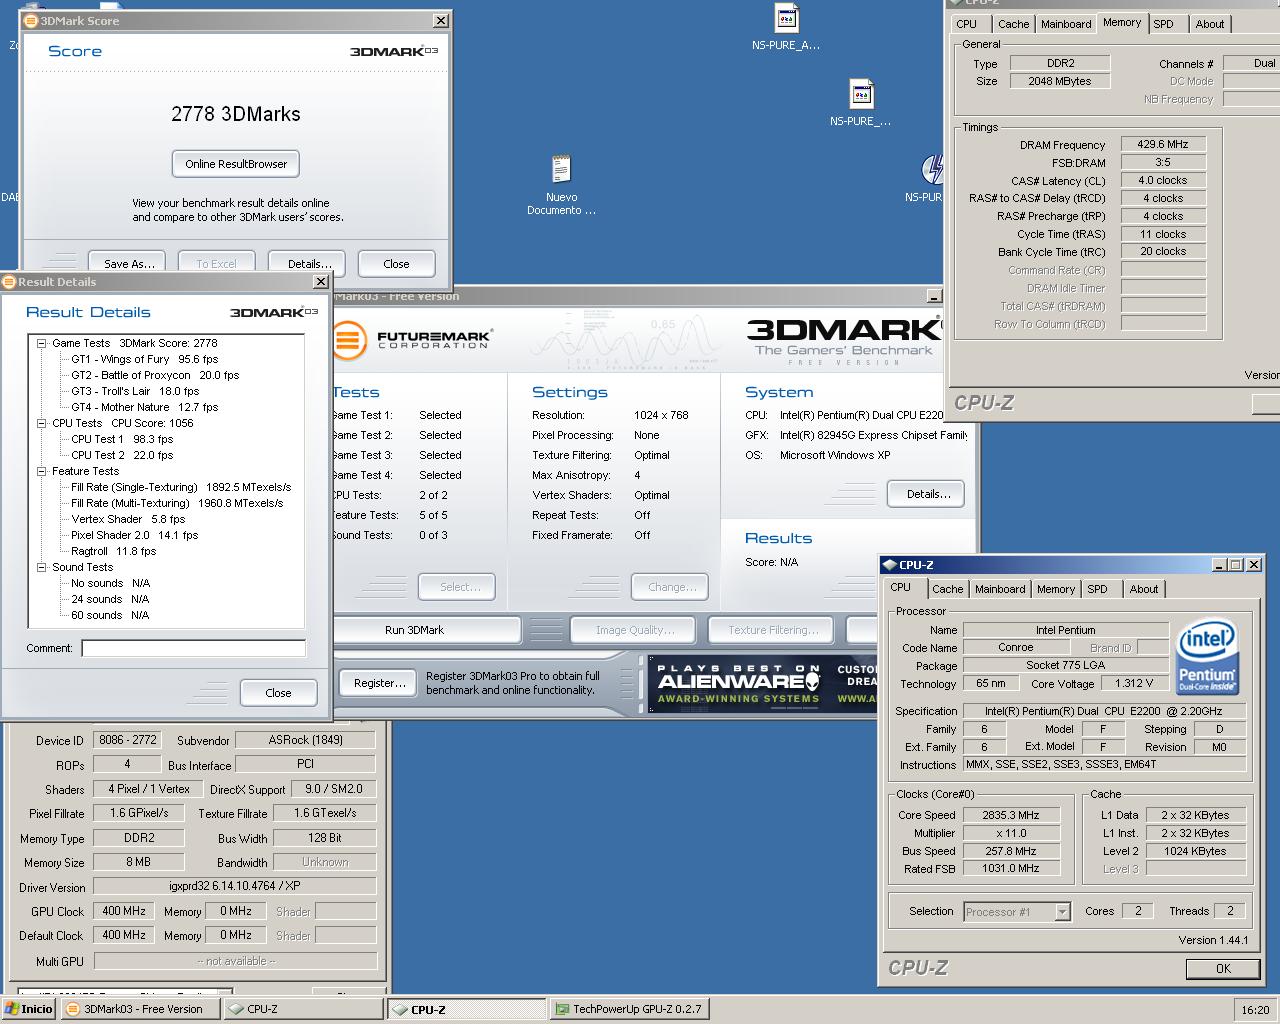Select Pixel Shader 2.0 result row
Viewport: 1280px width, 1024px height.
[x=135, y=535]
